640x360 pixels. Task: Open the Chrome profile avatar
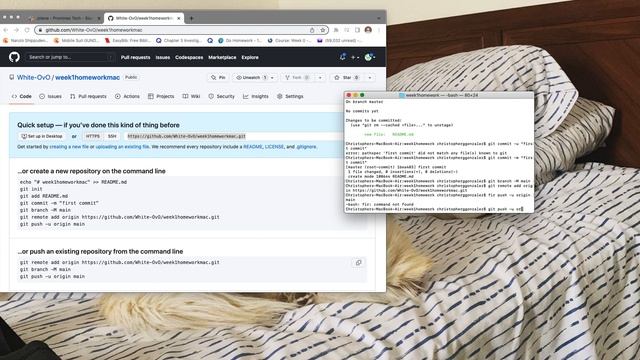pyautogui.click(x=368, y=30)
